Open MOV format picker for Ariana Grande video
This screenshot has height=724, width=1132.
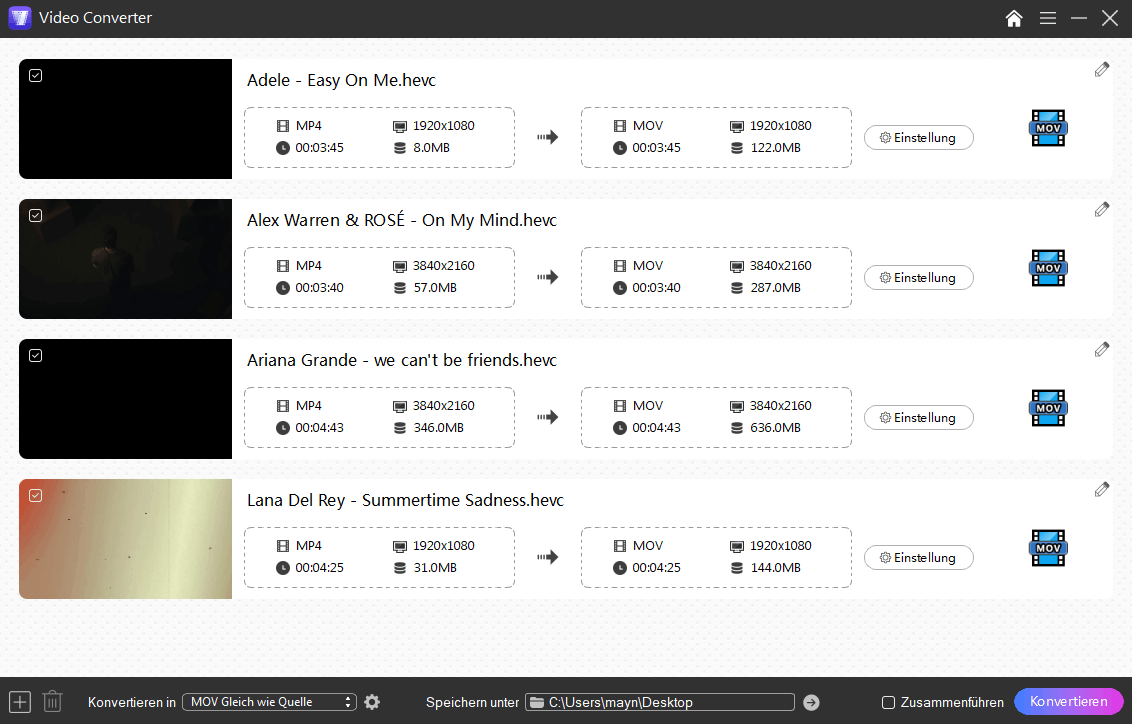tap(1048, 408)
